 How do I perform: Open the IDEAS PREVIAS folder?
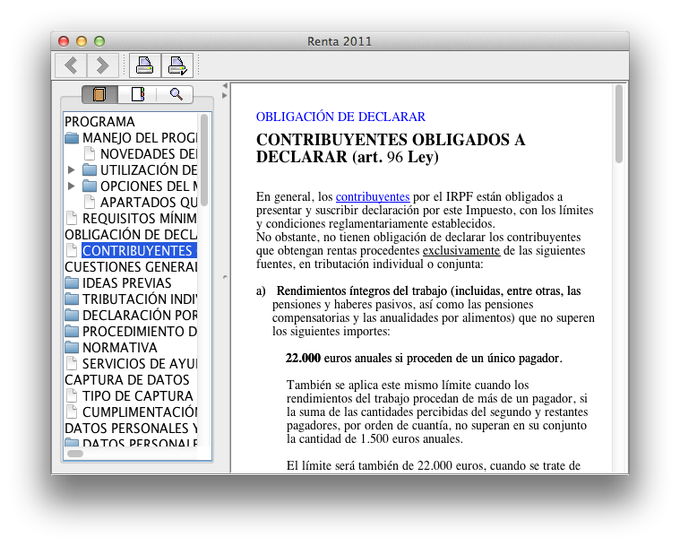click(127, 283)
